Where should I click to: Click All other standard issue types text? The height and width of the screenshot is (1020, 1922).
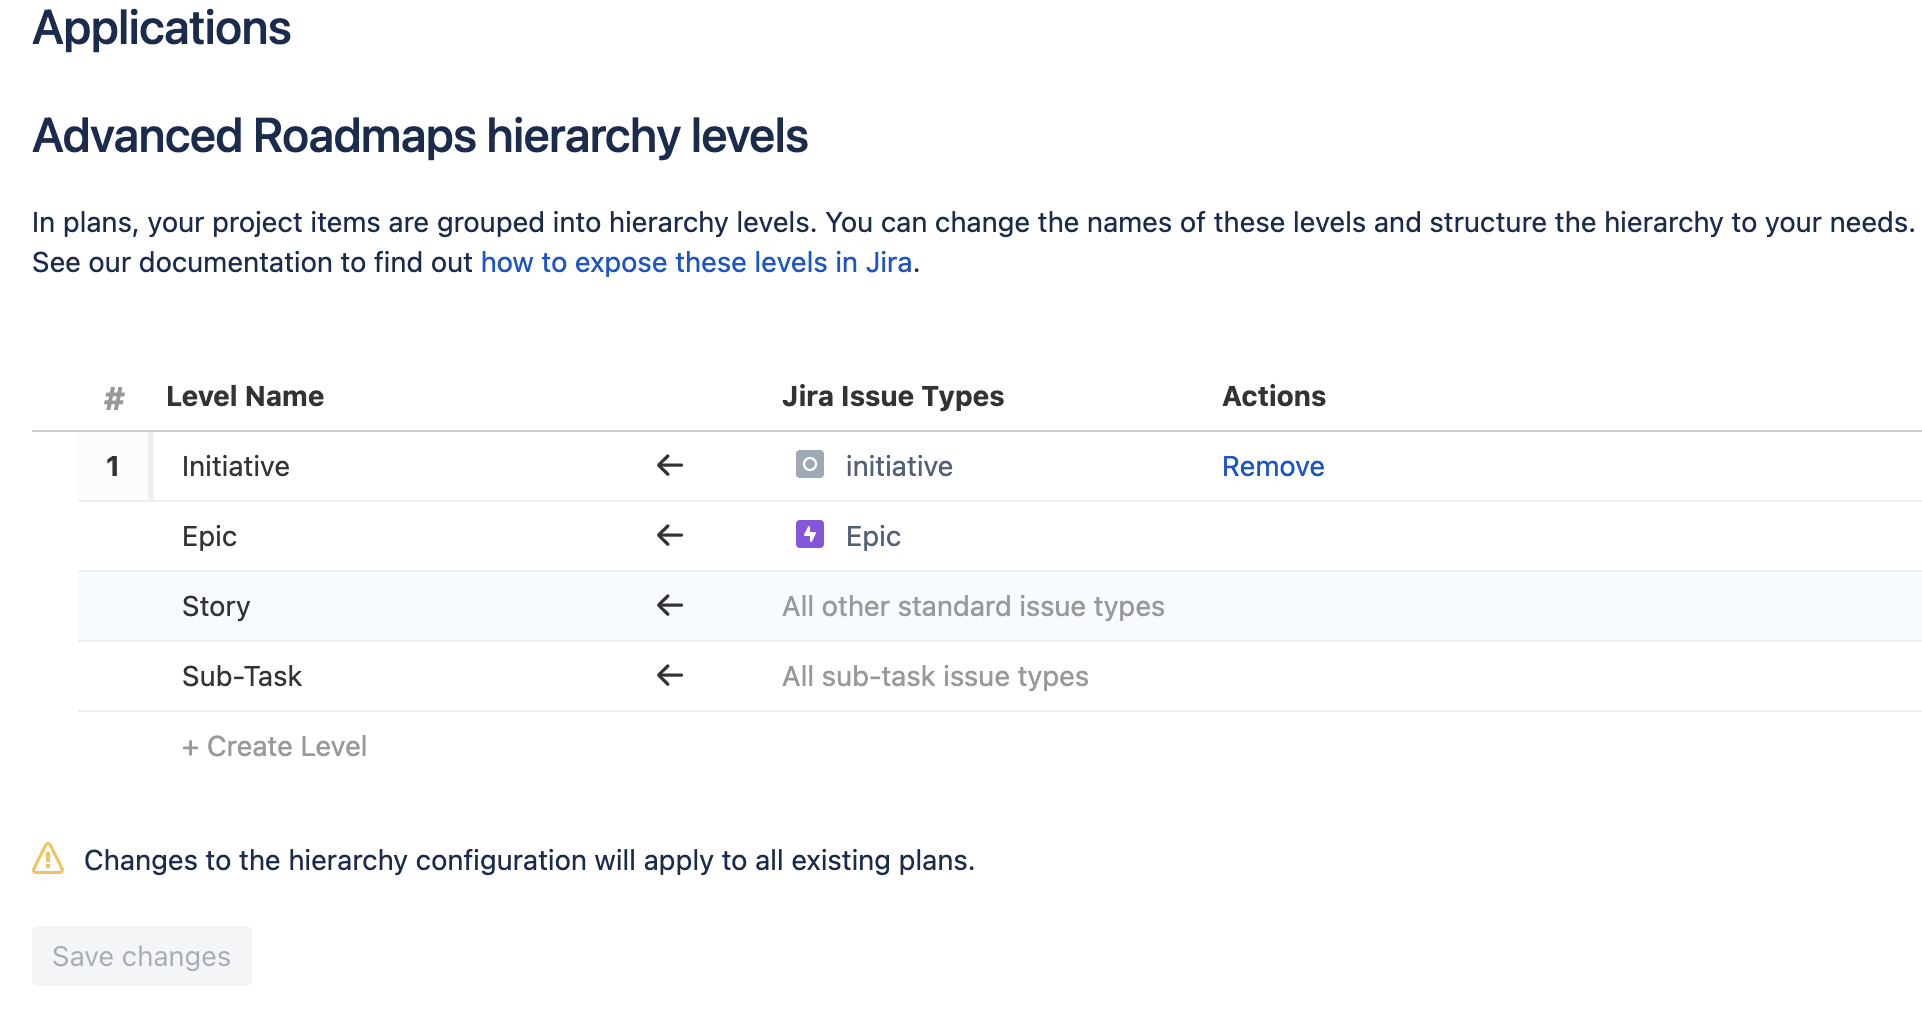(x=973, y=606)
